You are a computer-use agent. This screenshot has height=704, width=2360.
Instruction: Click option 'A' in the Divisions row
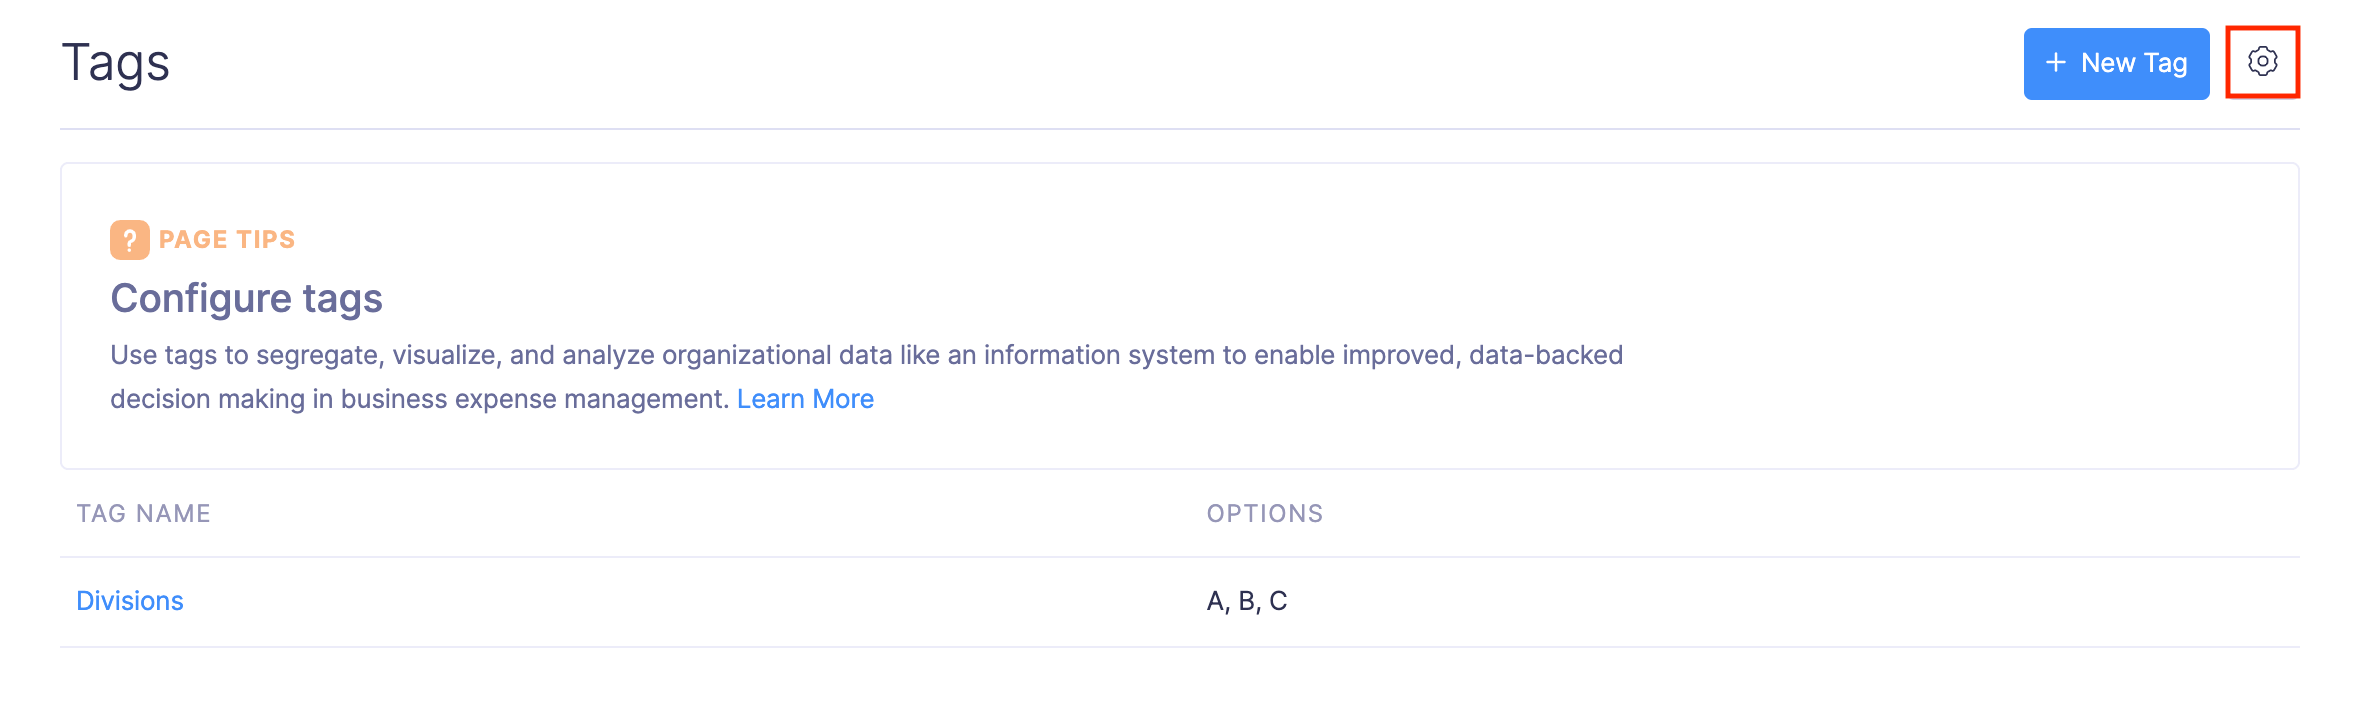coord(1215,601)
